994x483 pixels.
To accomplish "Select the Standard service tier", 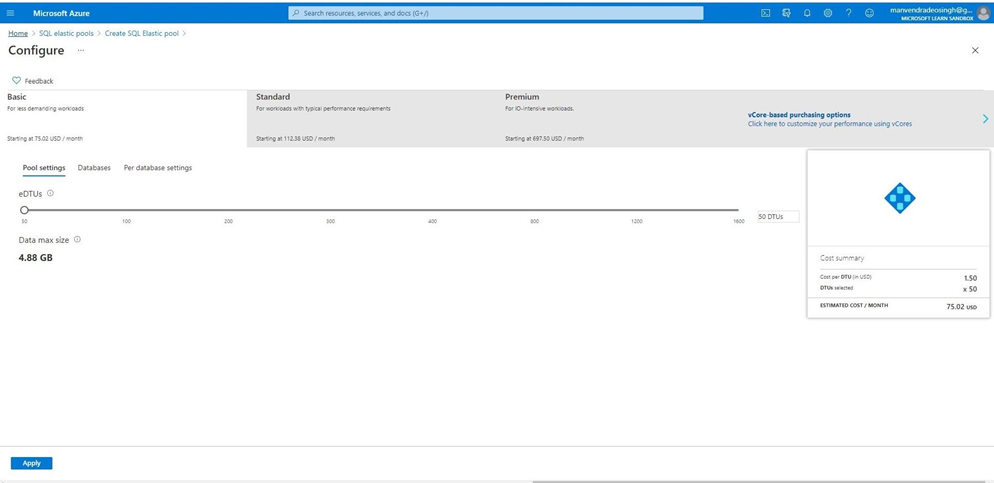I will coord(373,118).
